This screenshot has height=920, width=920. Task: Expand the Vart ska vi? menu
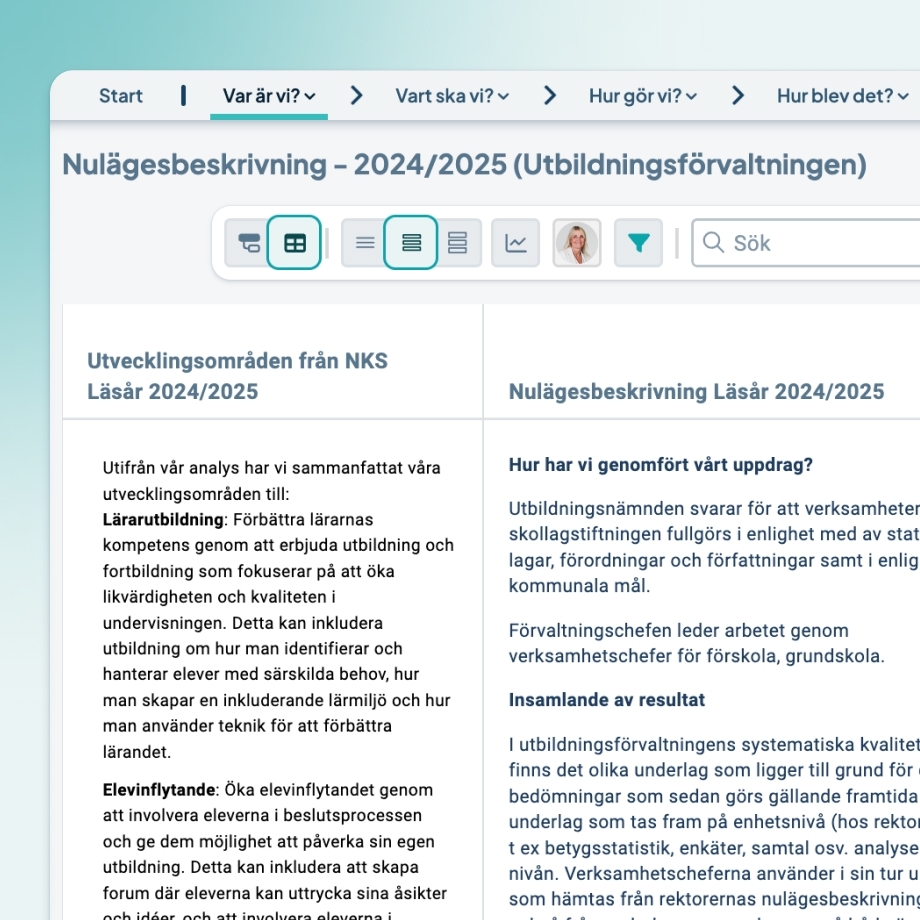[x=450, y=95]
